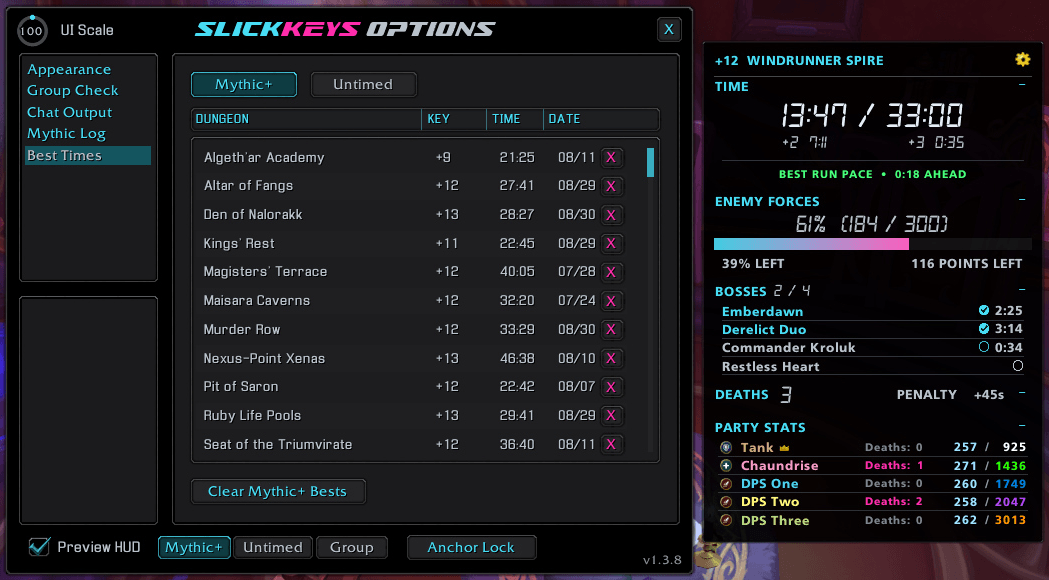Click the best times list scrollbar thumb
Viewport: 1049px width, 580px height.
pyautogui.click(x=650, y=163)
